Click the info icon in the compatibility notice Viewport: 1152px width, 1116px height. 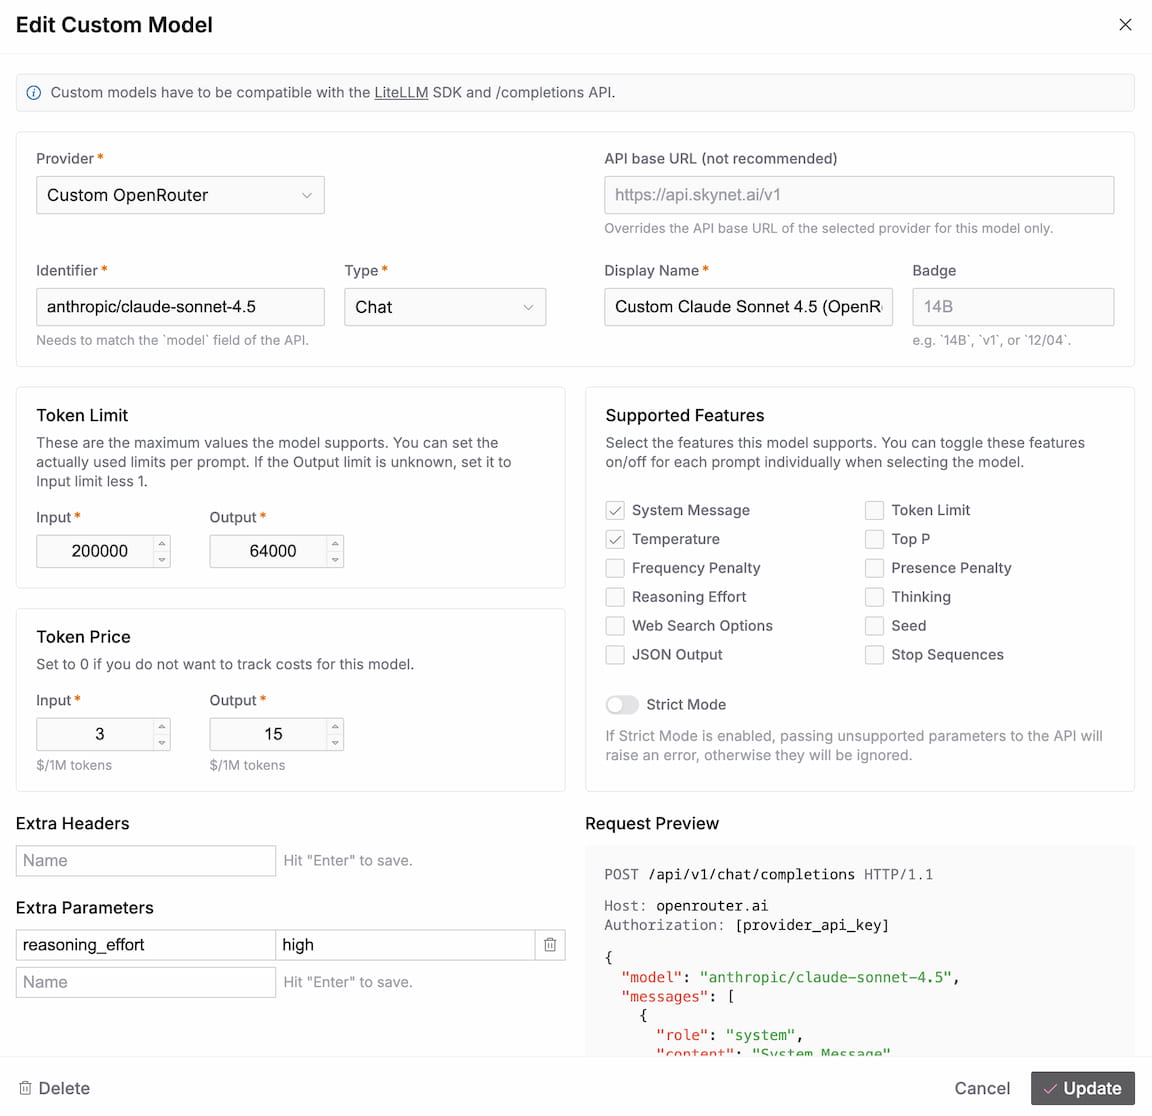tap(33, 92)
